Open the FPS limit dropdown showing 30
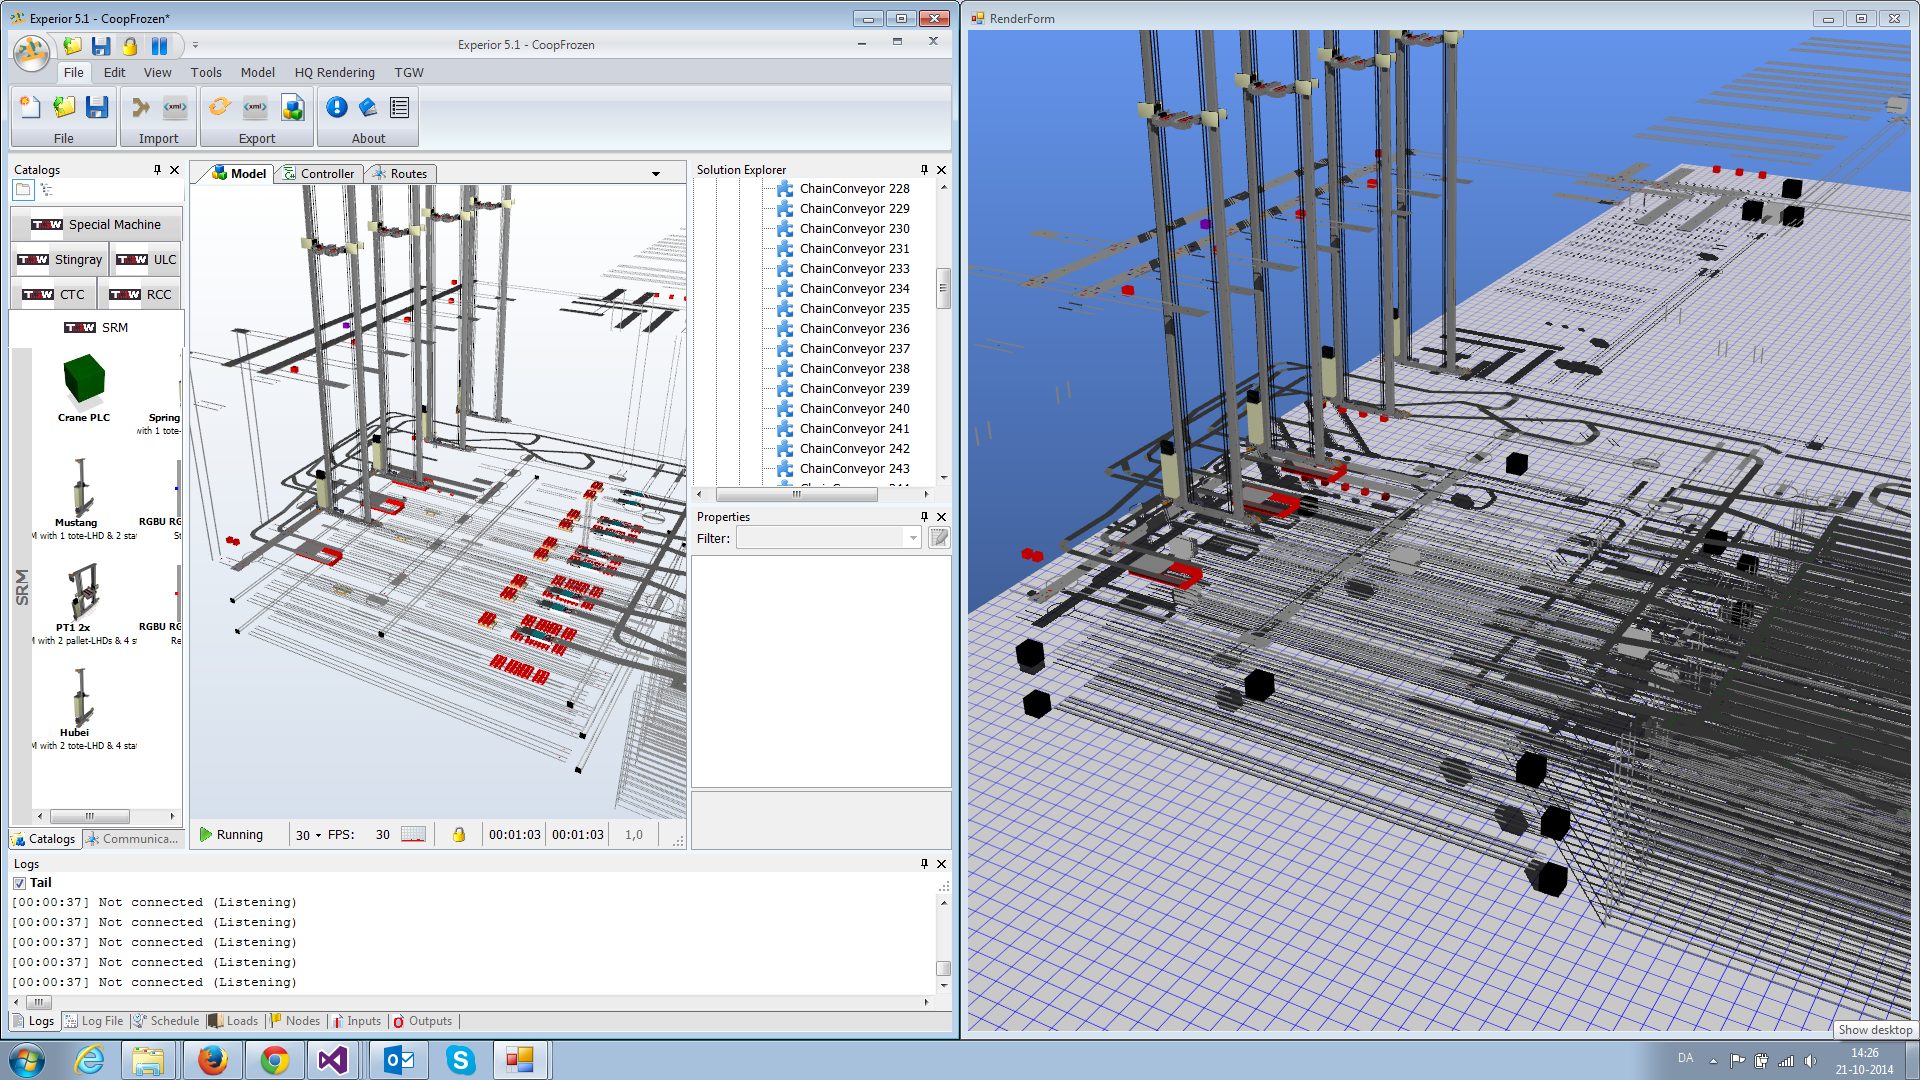Image resolution: width=1920 pixels, height=1080 pixels. [x=308, y=835]
